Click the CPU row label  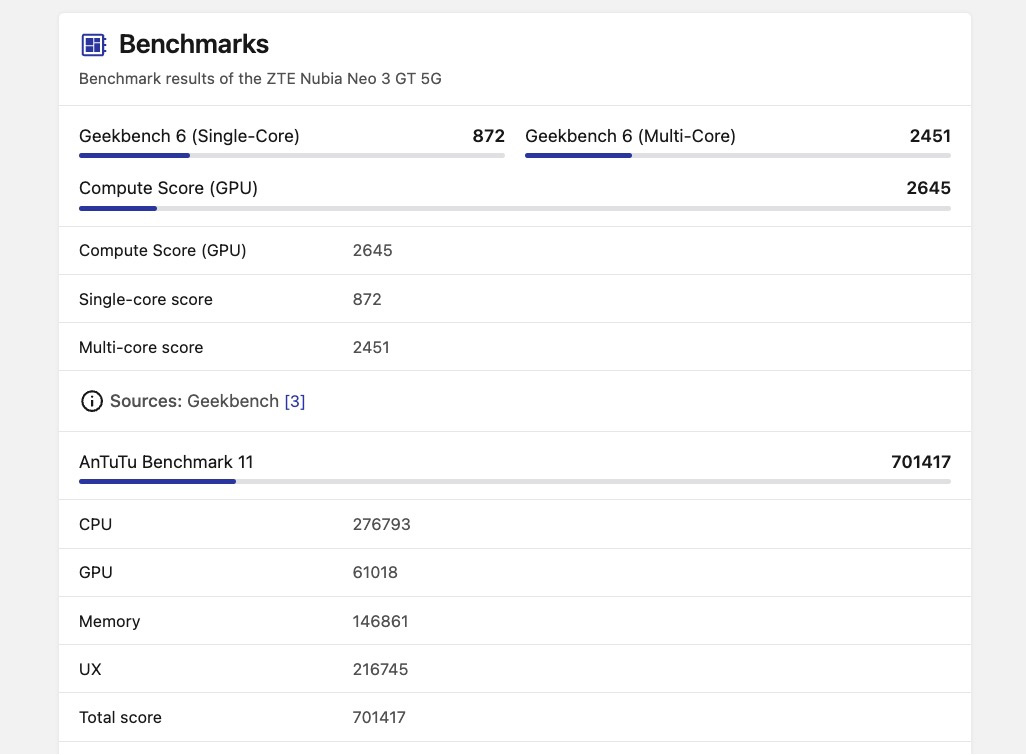(96, 525)
